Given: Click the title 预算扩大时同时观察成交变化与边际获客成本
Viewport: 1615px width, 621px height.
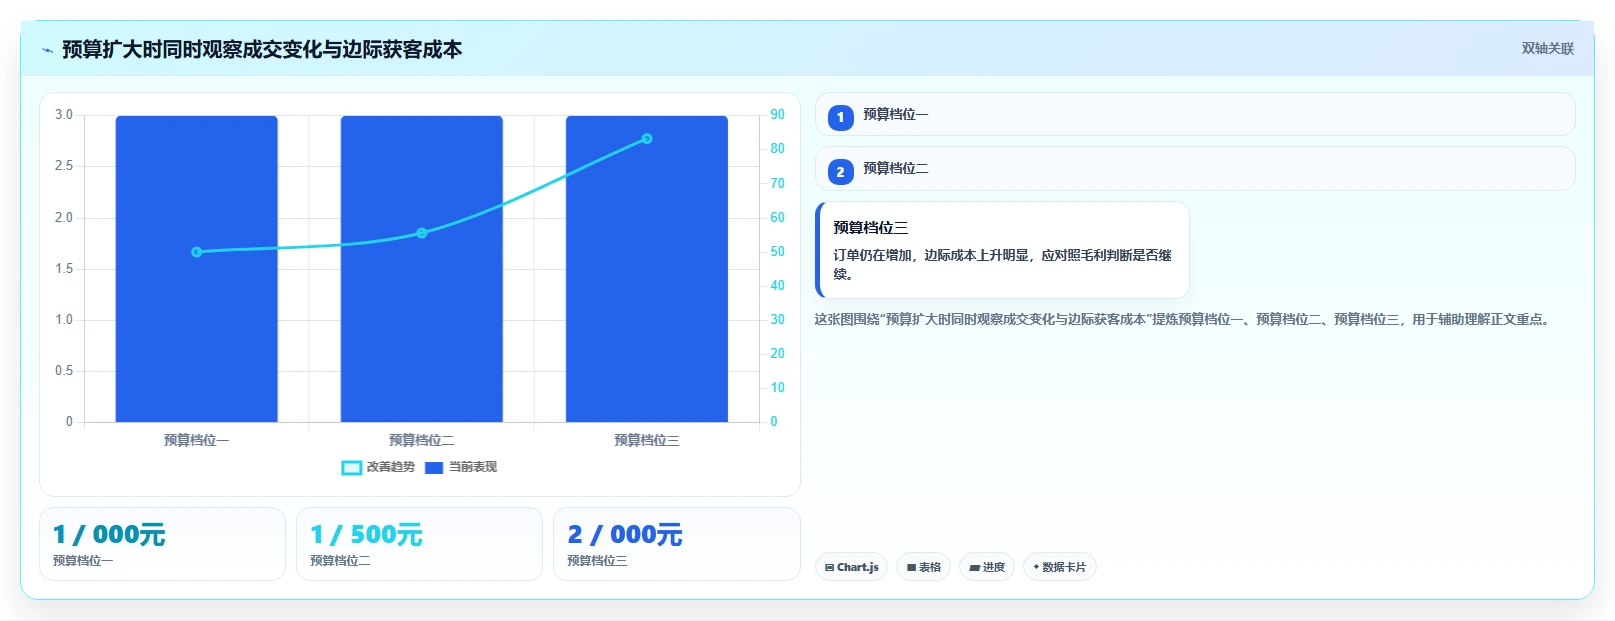Looking at the screenshot, I should (x=262, y=50).
